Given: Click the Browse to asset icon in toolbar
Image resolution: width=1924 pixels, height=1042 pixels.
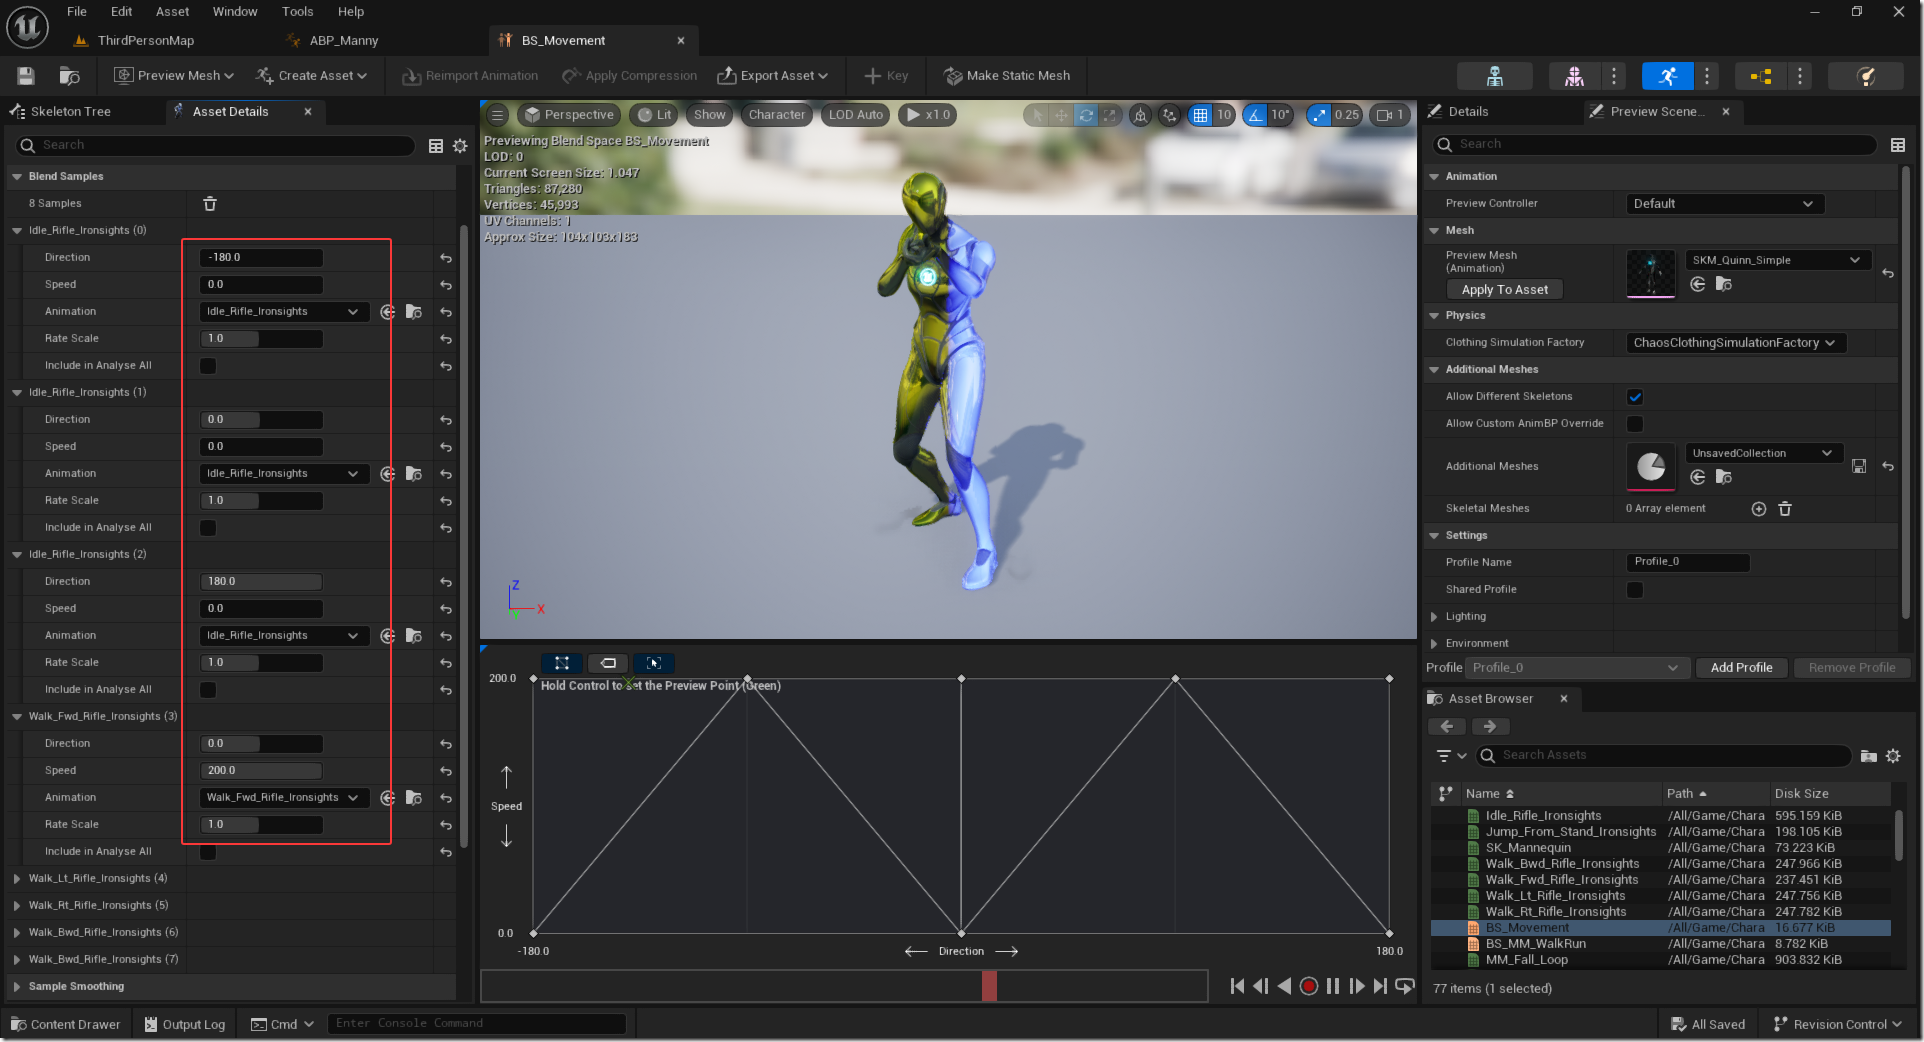Looking at the screenshot, I should [69, 76].
